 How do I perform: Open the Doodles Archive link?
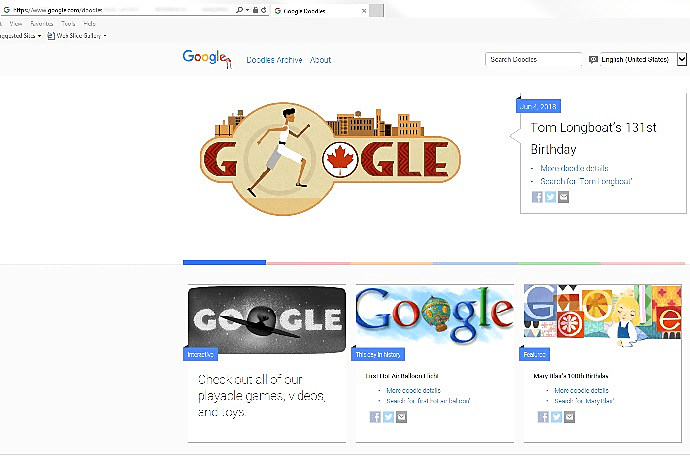[274, 60]
